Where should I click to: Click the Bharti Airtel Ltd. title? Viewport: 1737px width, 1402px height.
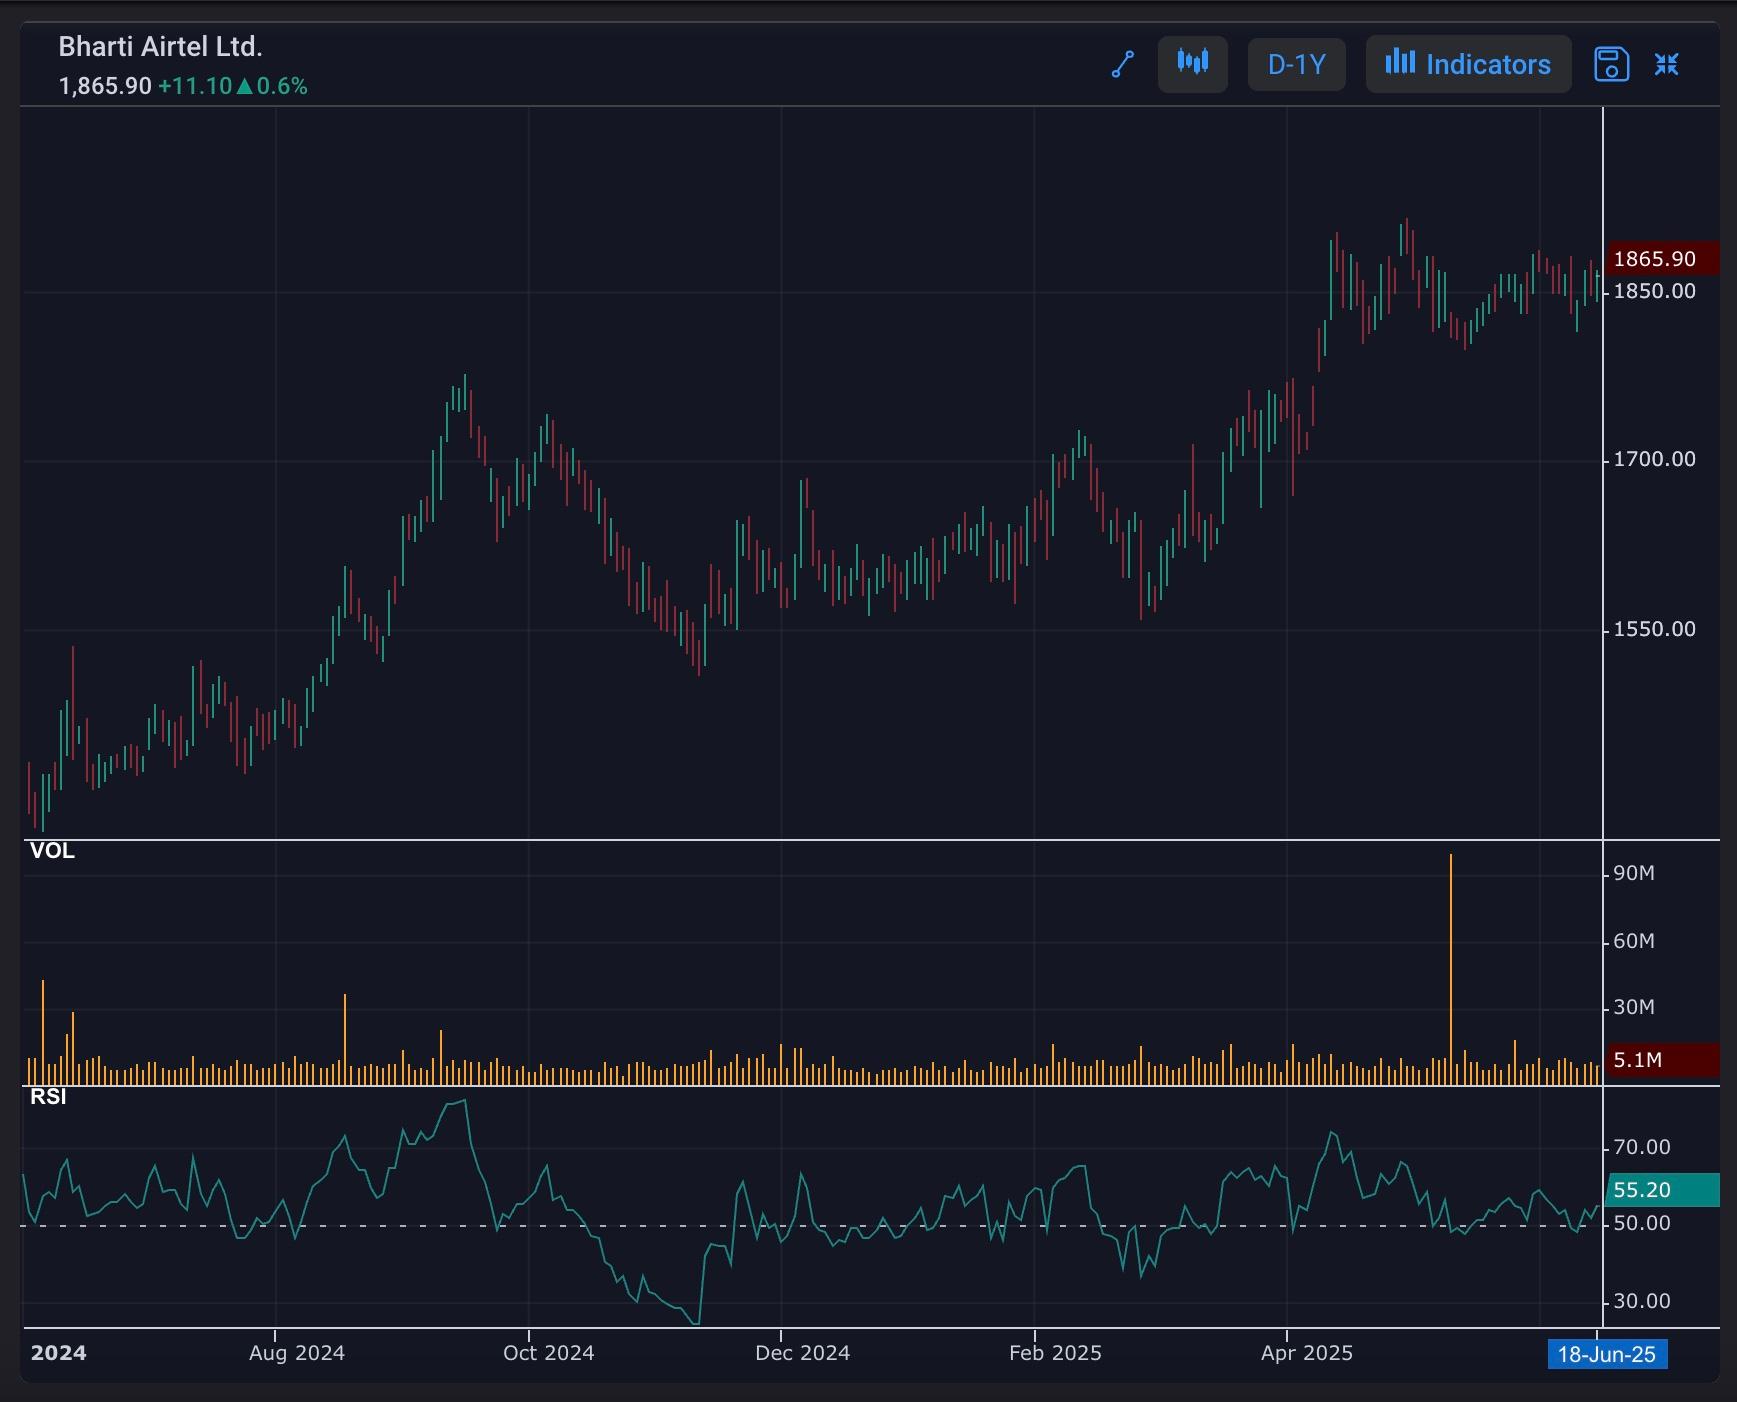pyautogui.click(x=160, y=47)
